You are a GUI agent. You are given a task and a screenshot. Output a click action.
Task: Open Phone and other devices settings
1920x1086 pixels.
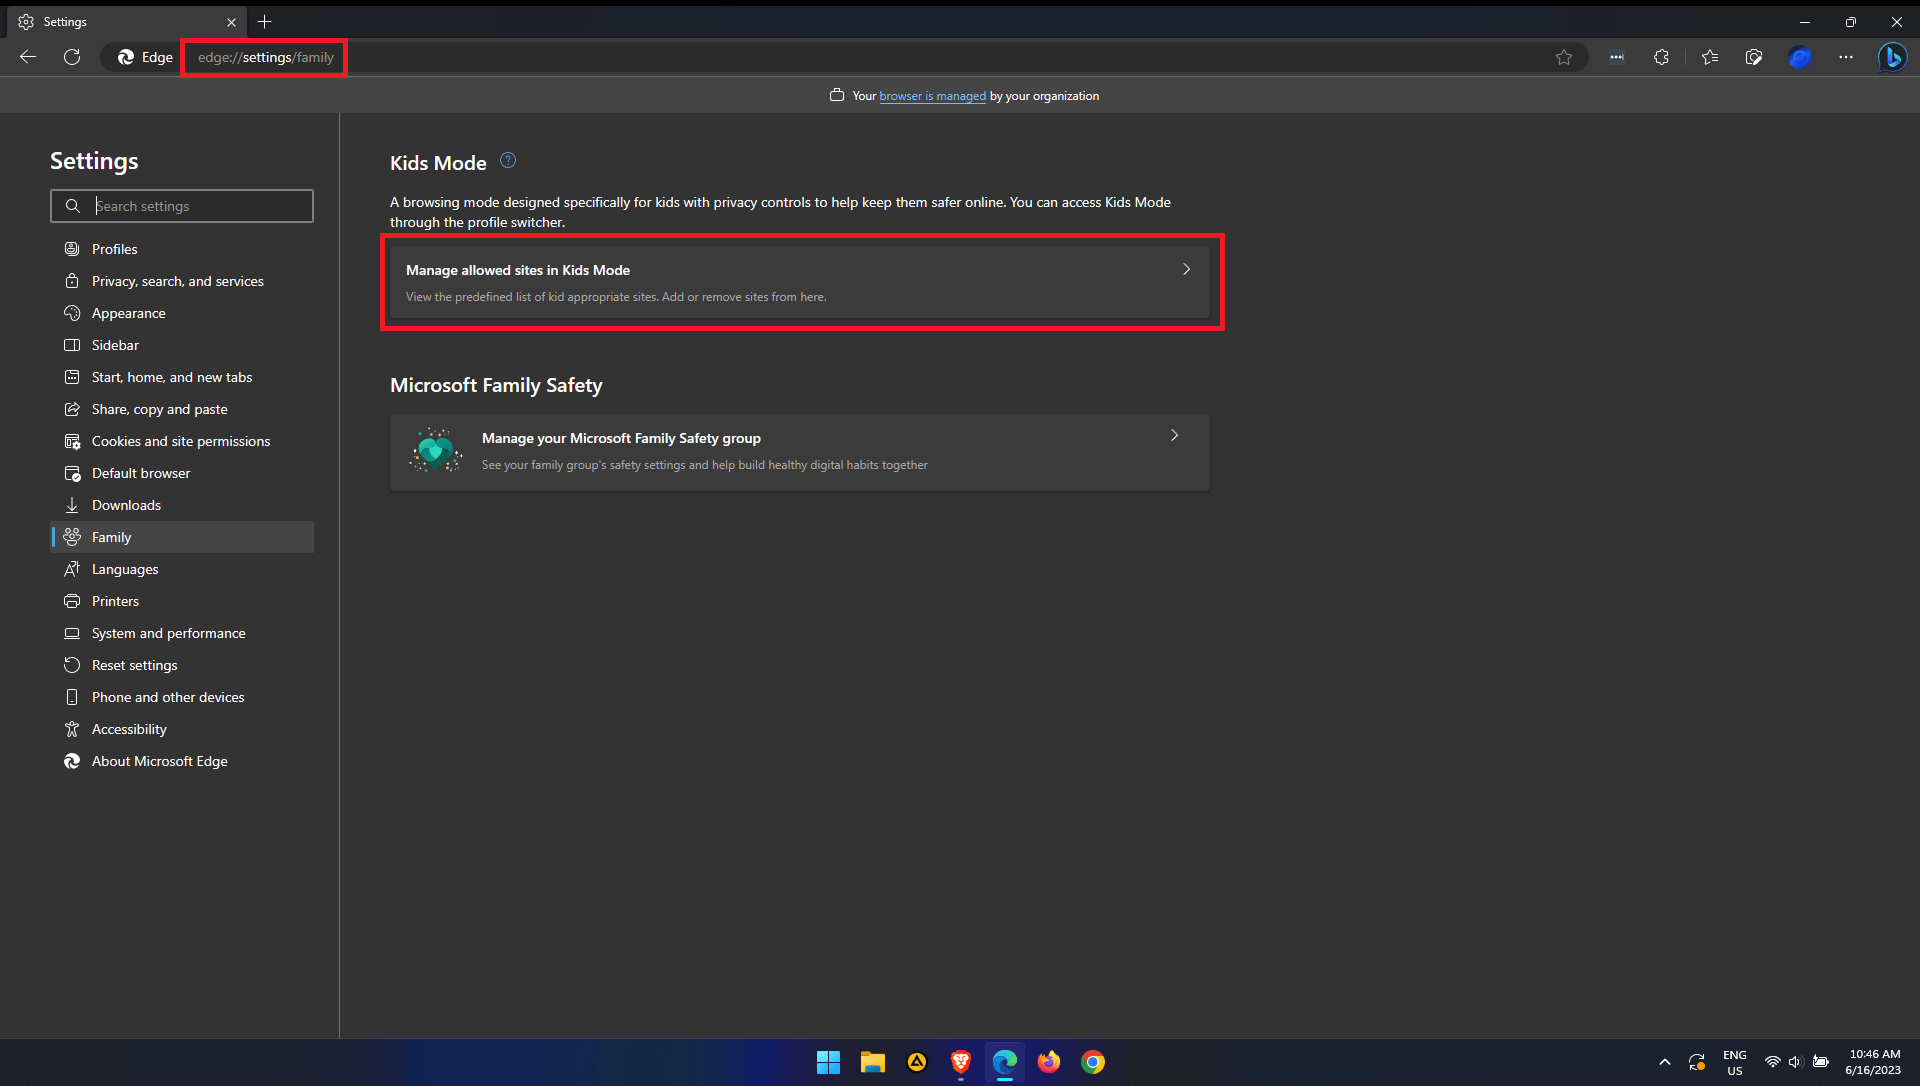(x=182, y=697)
